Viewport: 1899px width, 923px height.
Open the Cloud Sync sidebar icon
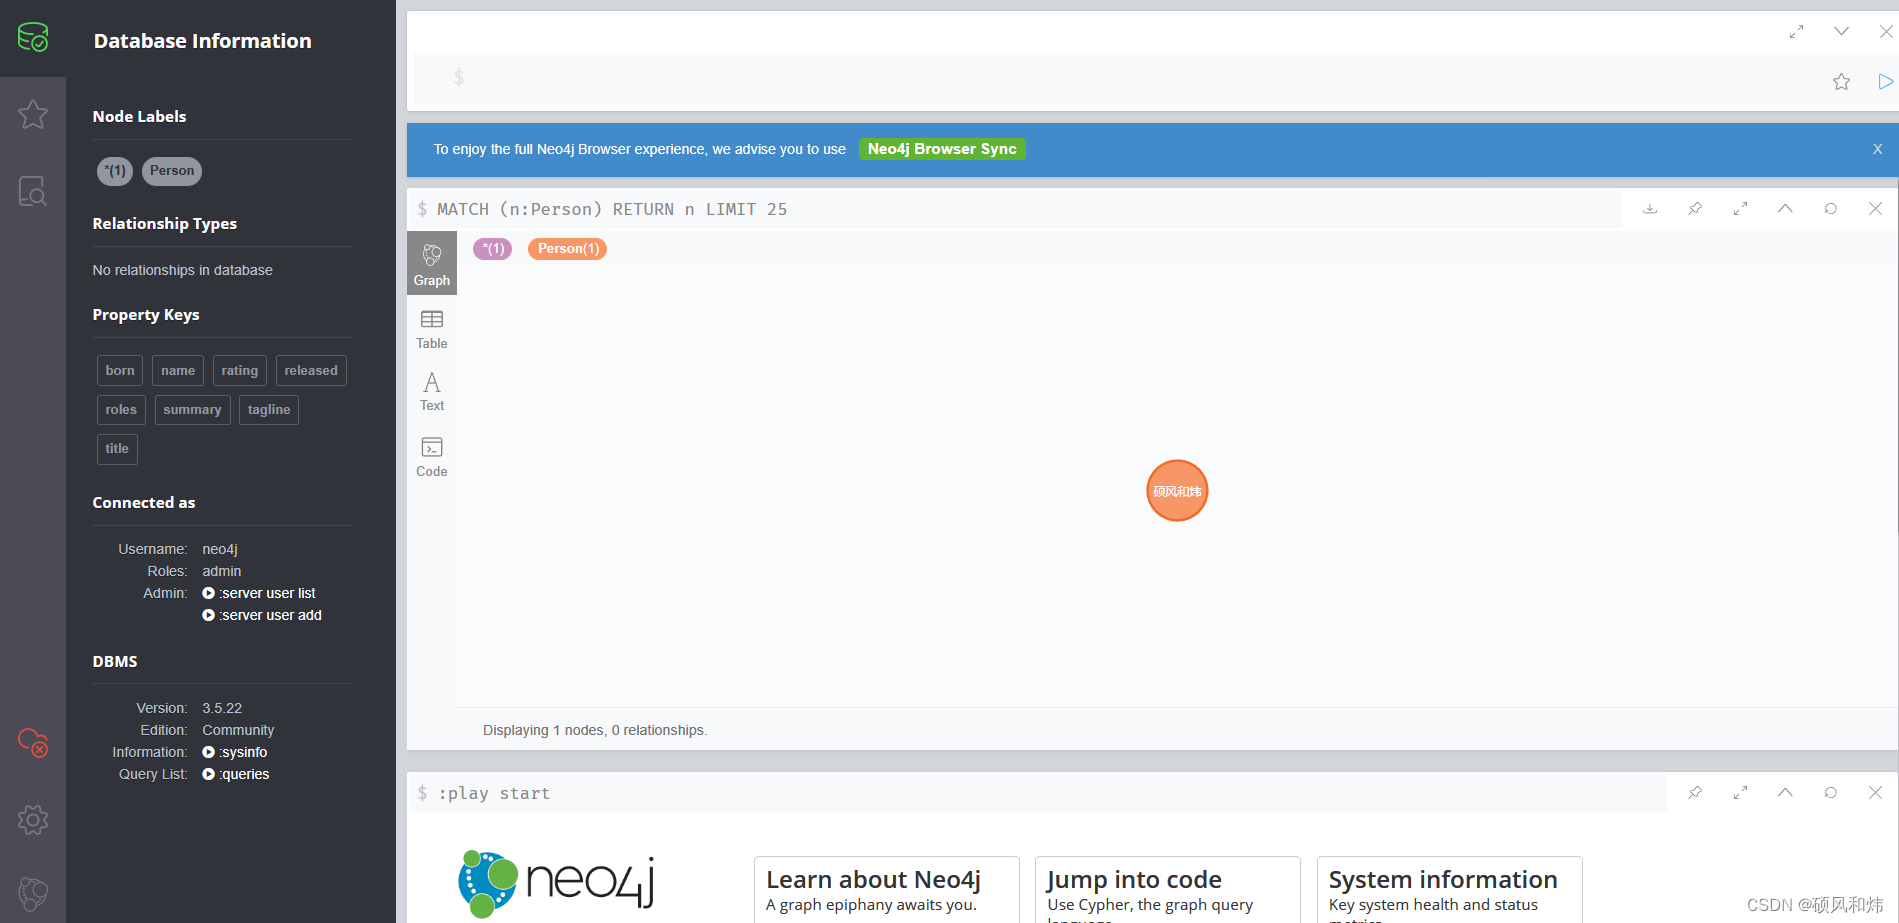(x=33, y=742)
